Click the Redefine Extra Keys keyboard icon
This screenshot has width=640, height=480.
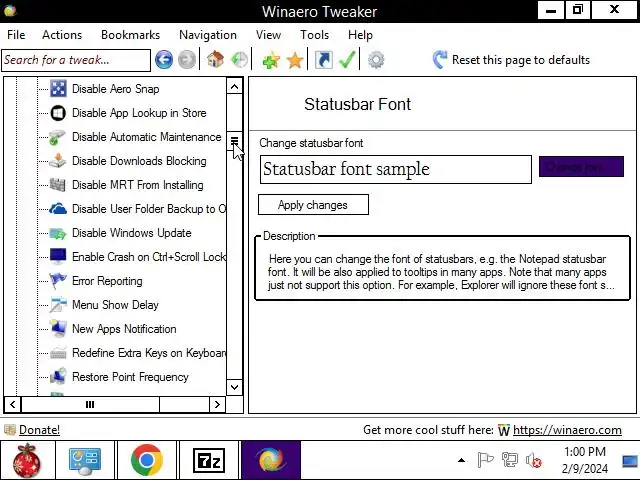tap(58, 353)
